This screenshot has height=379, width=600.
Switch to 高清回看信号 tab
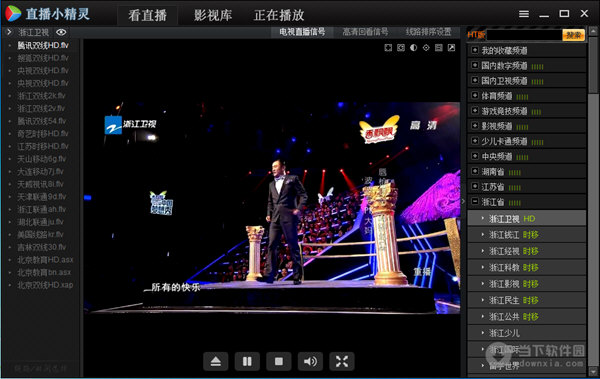[x=365, y=32]
